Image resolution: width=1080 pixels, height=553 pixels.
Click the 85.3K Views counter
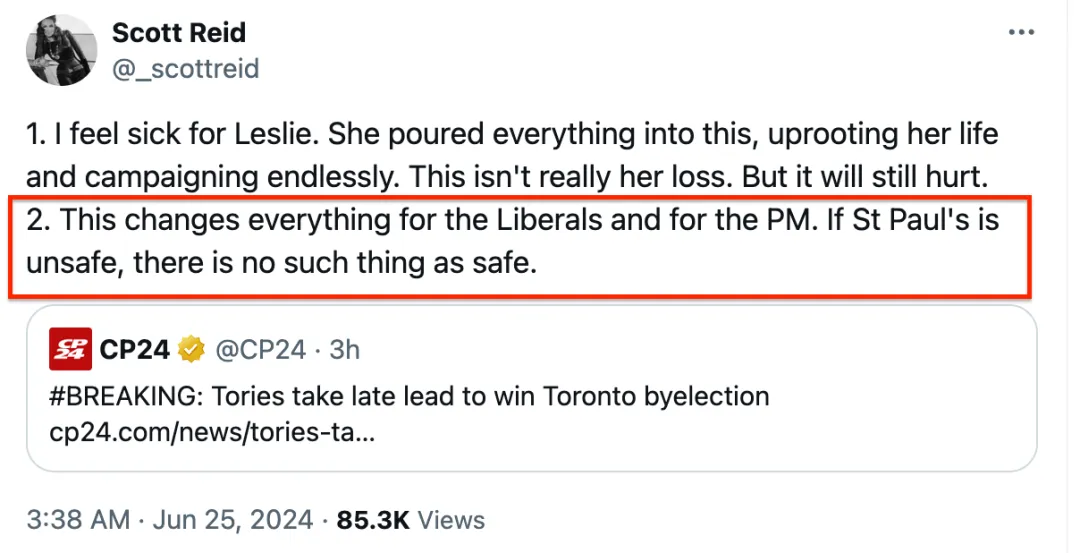[x=411, y=520]
